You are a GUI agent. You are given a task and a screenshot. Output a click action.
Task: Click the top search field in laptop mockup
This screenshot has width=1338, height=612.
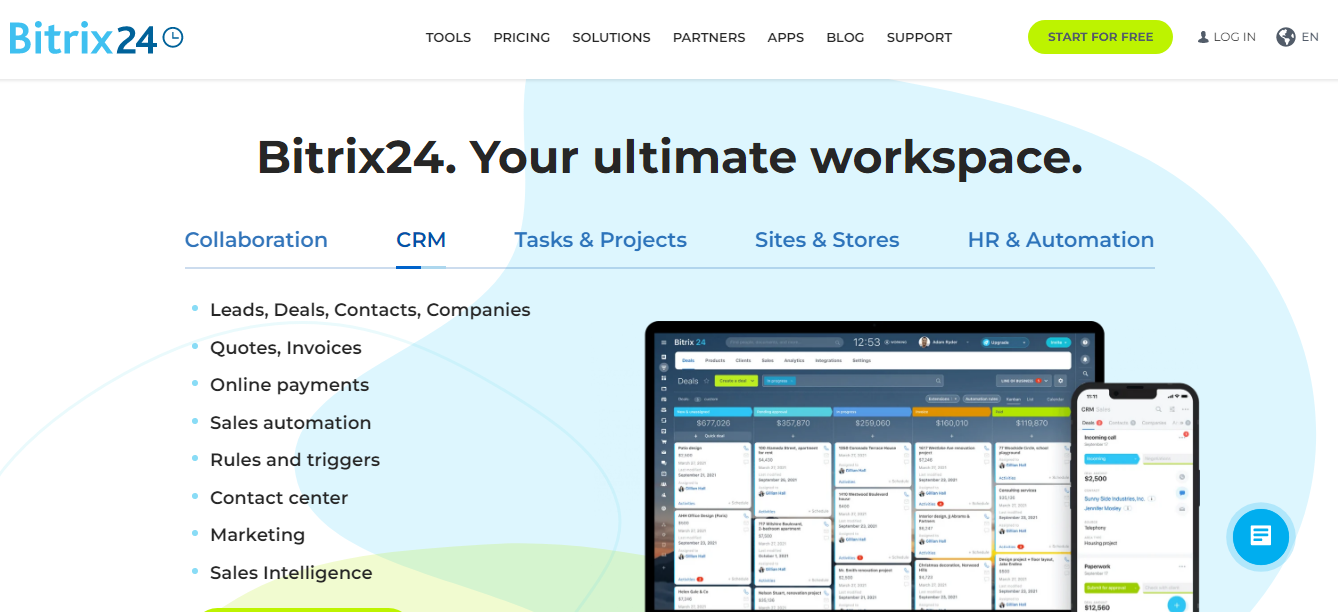tap(784, 342)
